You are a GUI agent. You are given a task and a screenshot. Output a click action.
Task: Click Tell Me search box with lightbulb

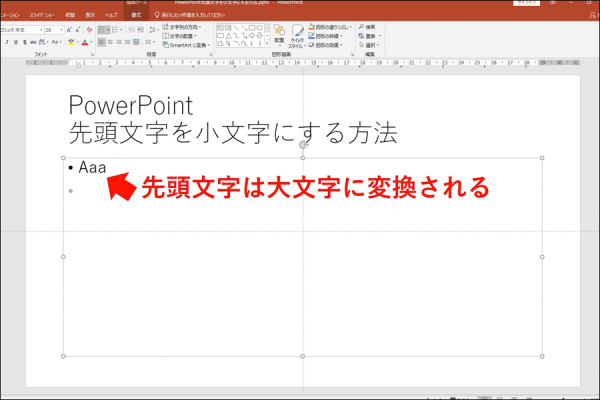coord(190,15)
